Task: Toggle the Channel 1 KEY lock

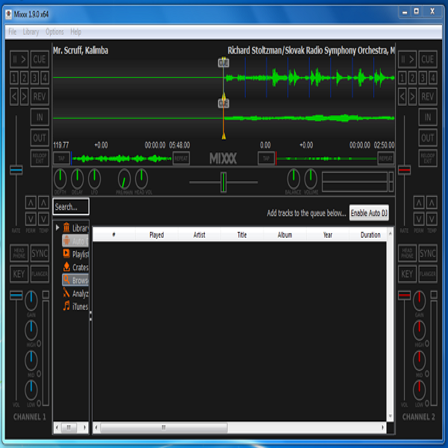Action: (19, 274)
